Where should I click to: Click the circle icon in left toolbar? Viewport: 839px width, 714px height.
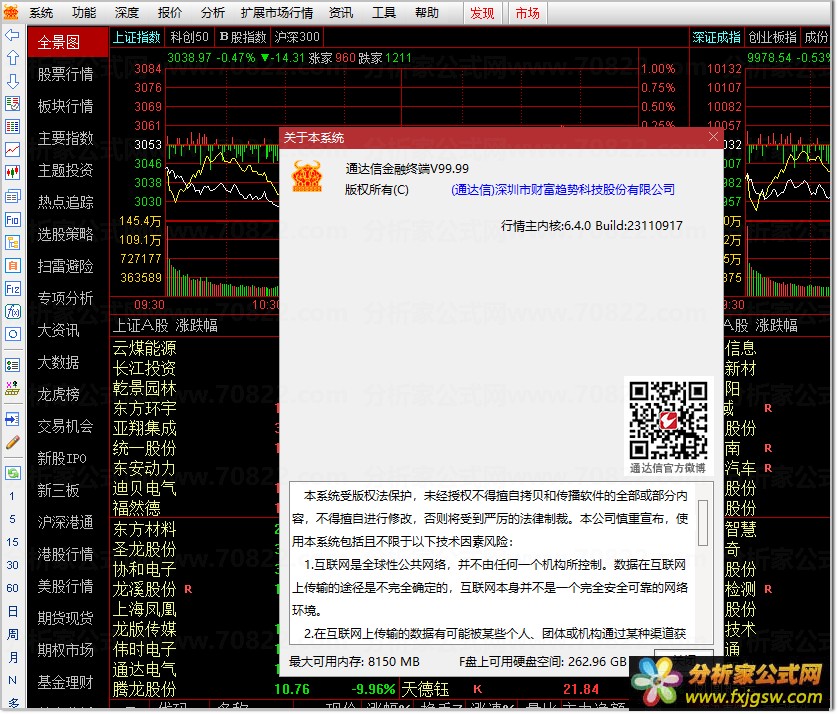point(12,335)
